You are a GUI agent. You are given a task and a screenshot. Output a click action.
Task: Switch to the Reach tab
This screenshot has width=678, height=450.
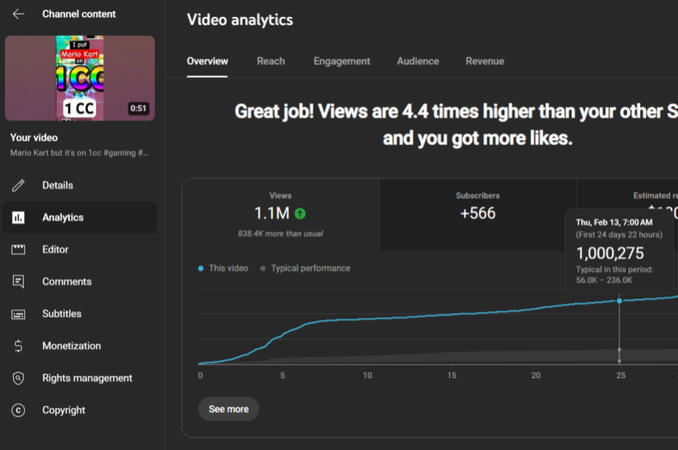pyautogui.click(x=270, y=61)
